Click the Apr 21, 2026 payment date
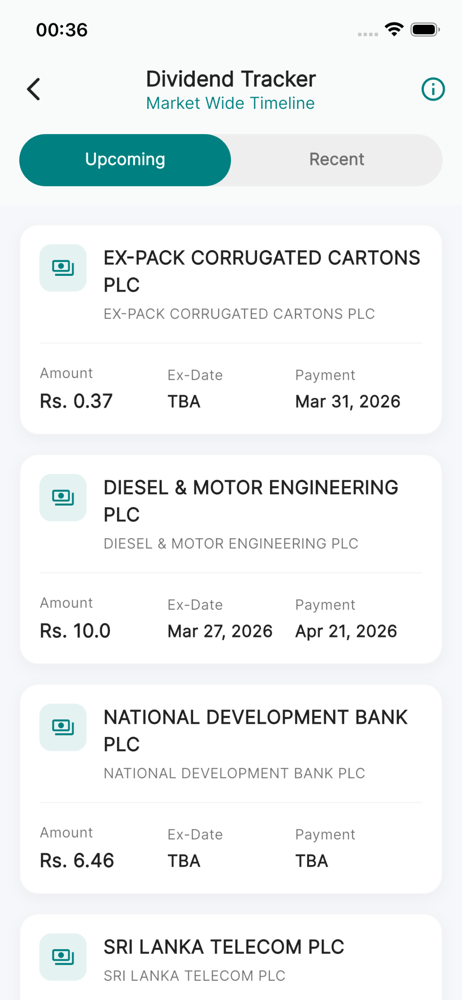This screenshot has width=462, height=1000. pos(346,631)
